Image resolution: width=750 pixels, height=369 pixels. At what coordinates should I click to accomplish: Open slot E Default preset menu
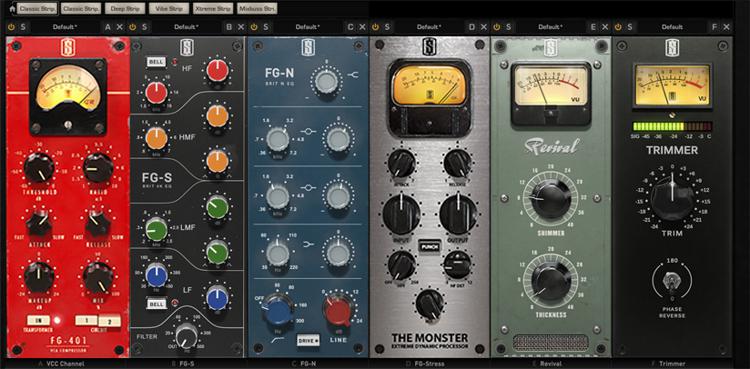[551, 27]
